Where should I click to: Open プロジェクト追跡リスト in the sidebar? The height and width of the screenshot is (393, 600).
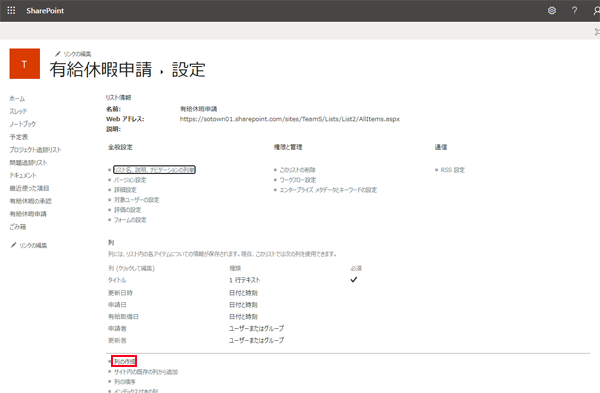35,150
